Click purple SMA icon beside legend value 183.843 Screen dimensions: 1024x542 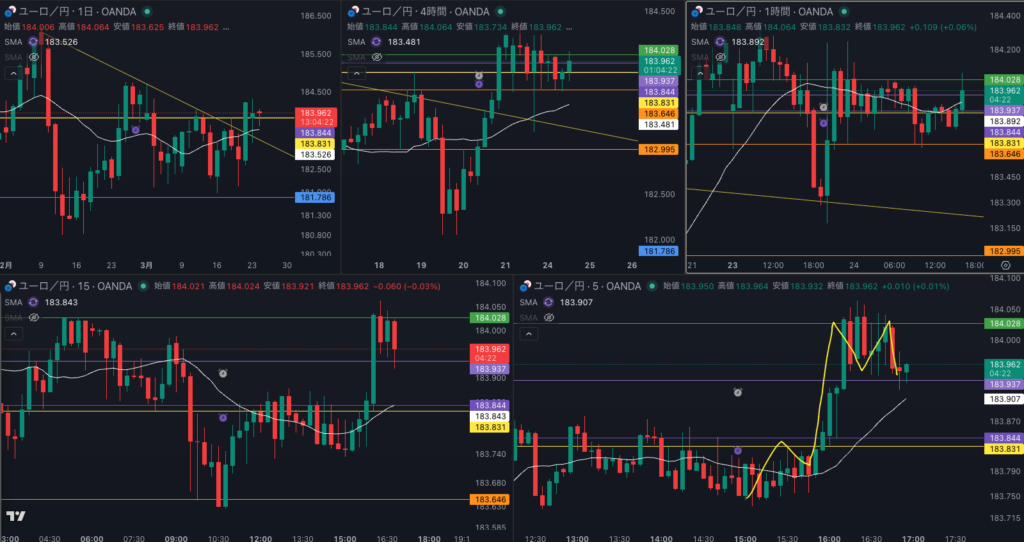(33, 302)
